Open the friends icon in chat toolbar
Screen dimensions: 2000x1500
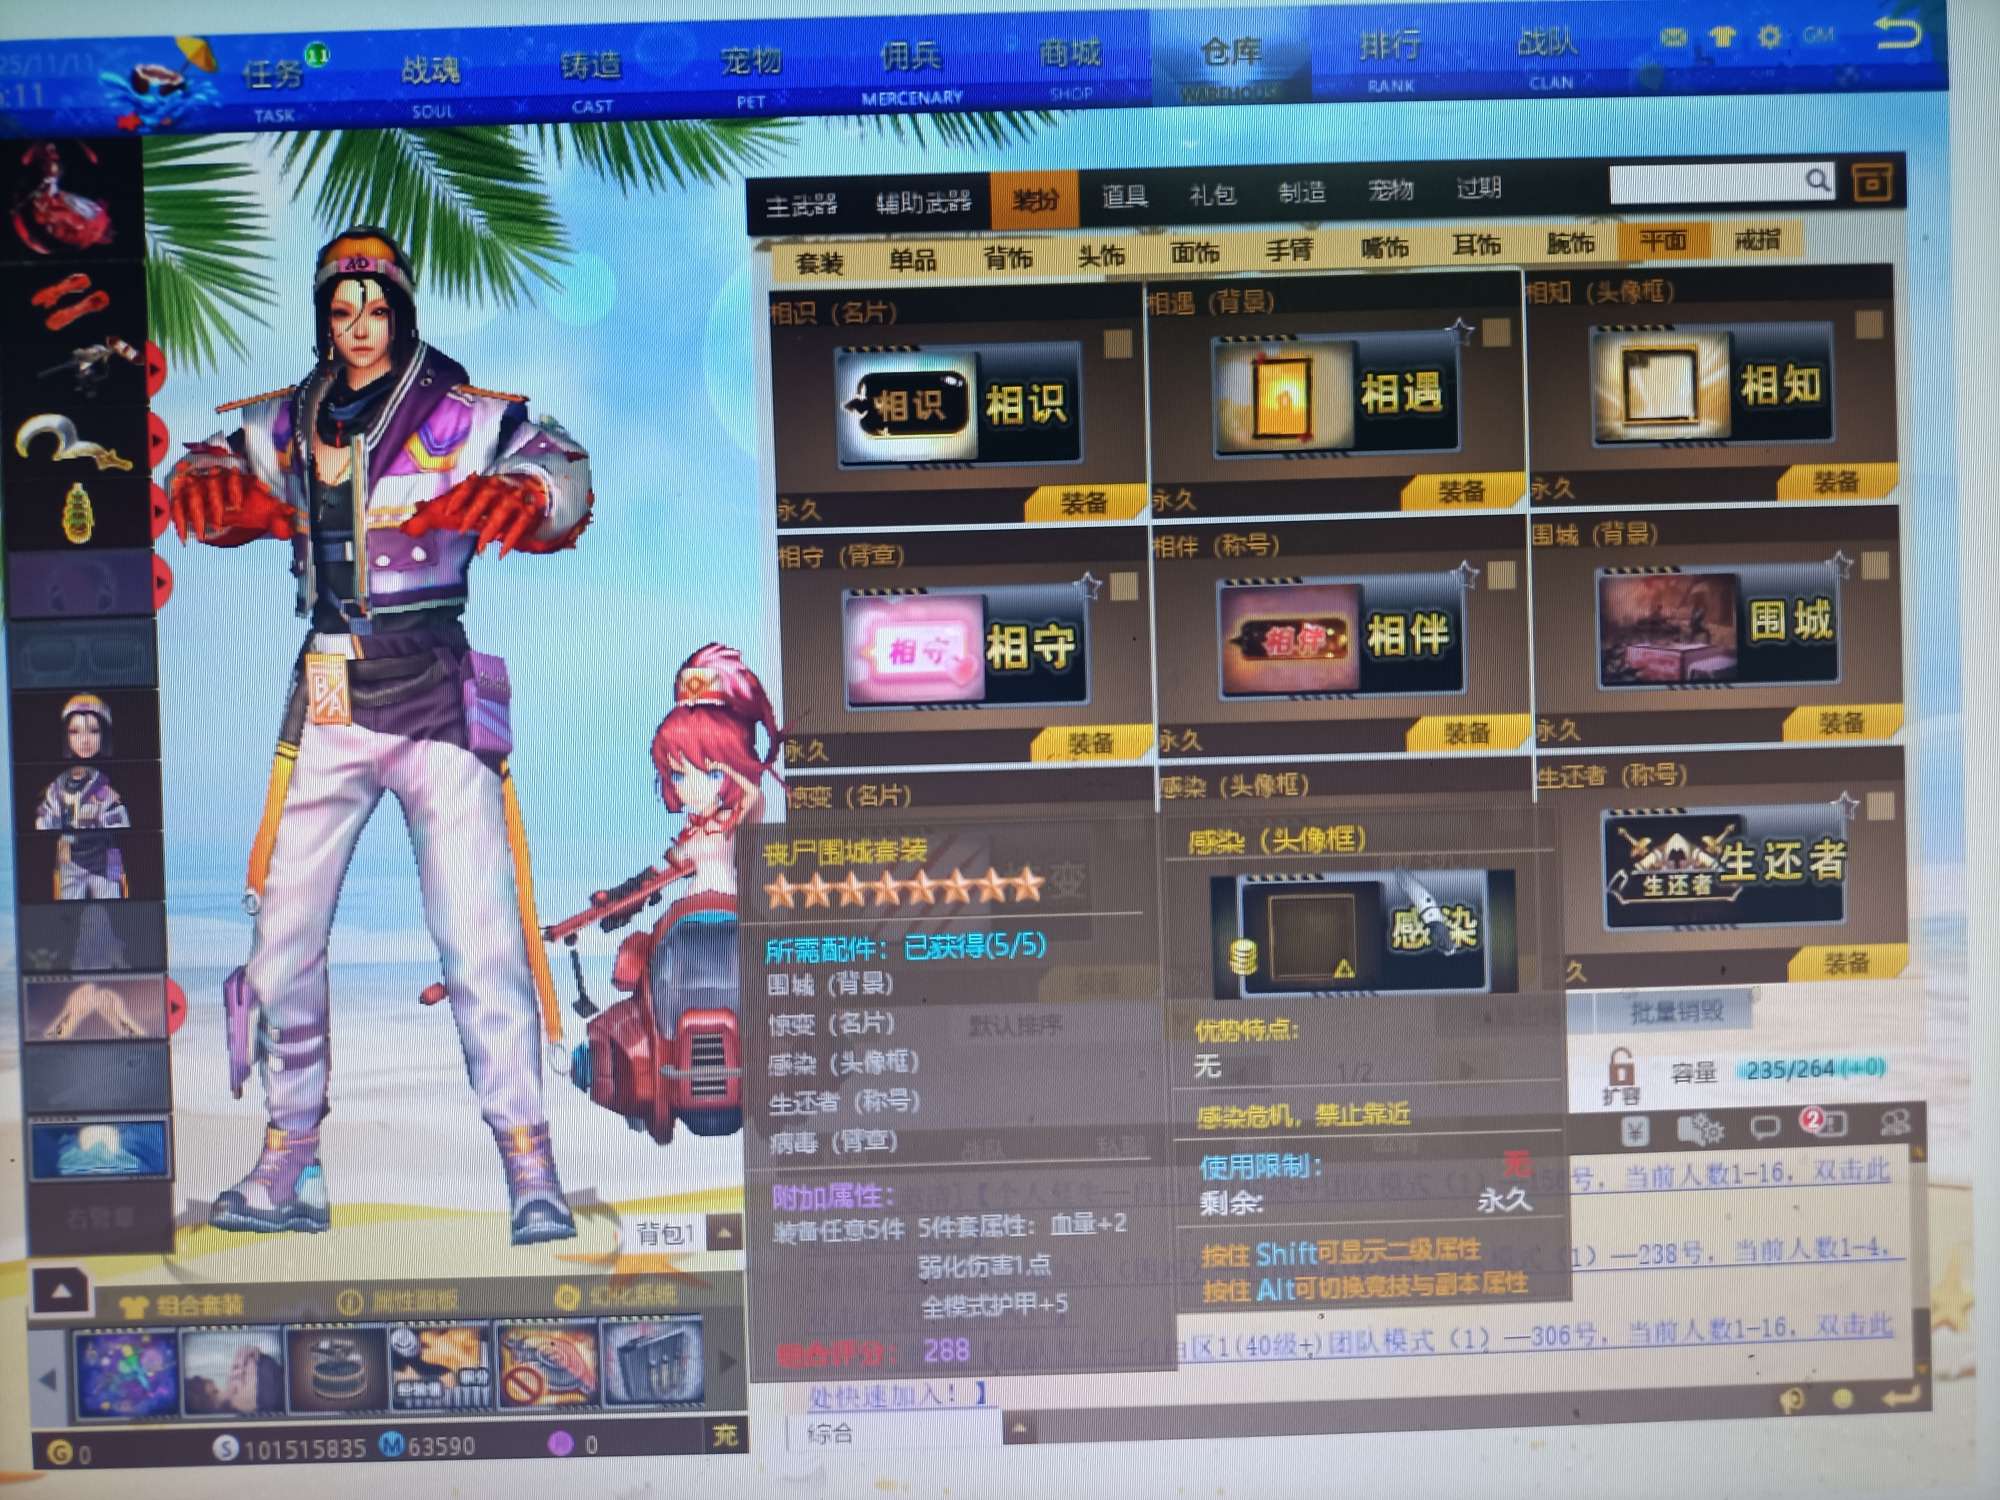click(x=1894, y=1123)
